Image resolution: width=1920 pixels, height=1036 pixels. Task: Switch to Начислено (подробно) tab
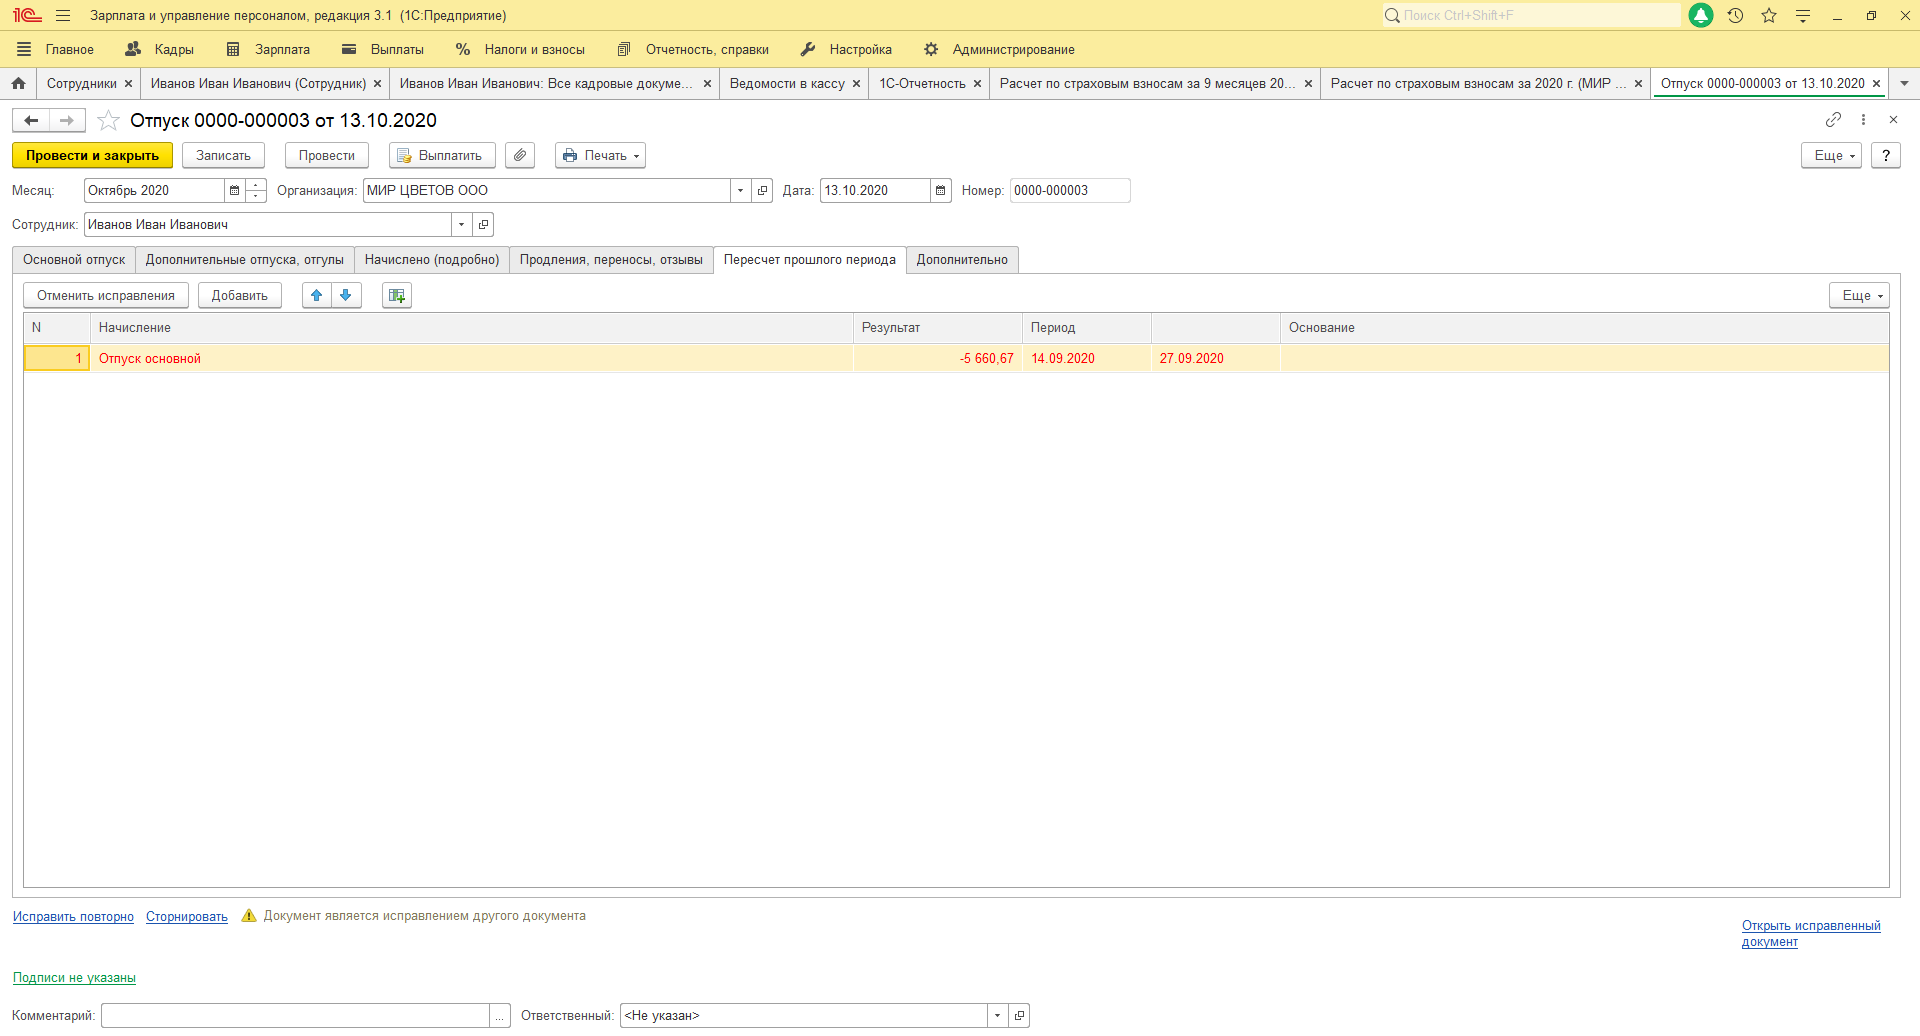(x=432, y=259)
